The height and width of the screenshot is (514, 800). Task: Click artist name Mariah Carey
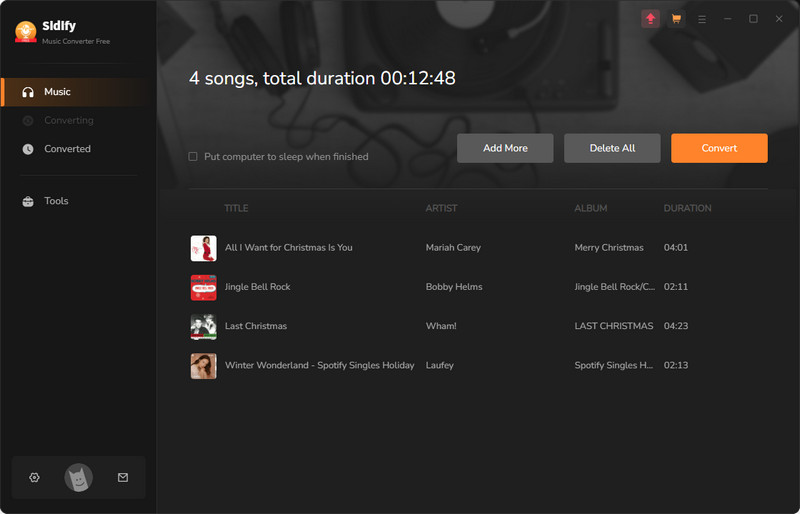454,248
